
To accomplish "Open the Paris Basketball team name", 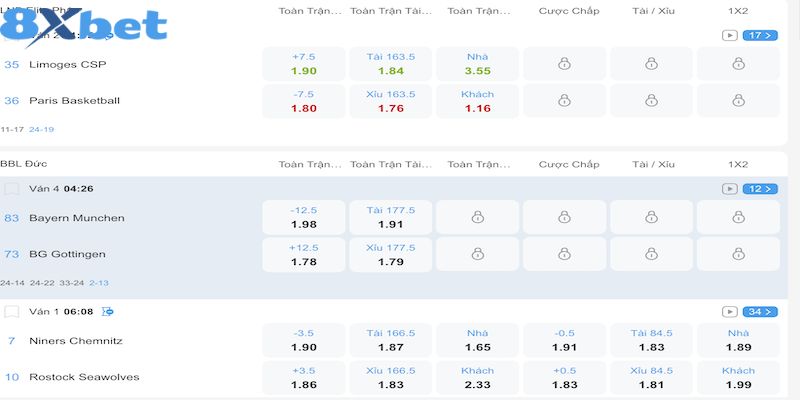I will tap(74, 101).
